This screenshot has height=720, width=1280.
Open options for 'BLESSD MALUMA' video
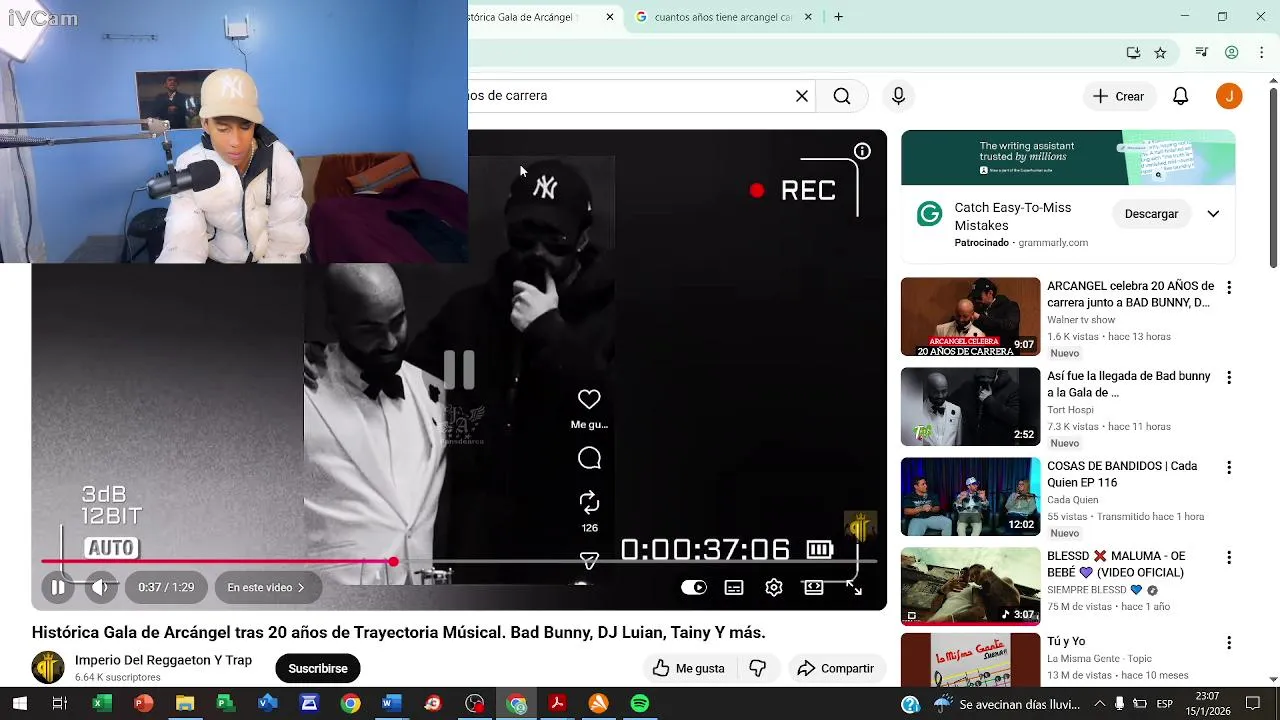pyautogui.click(x=1229, y=558)
